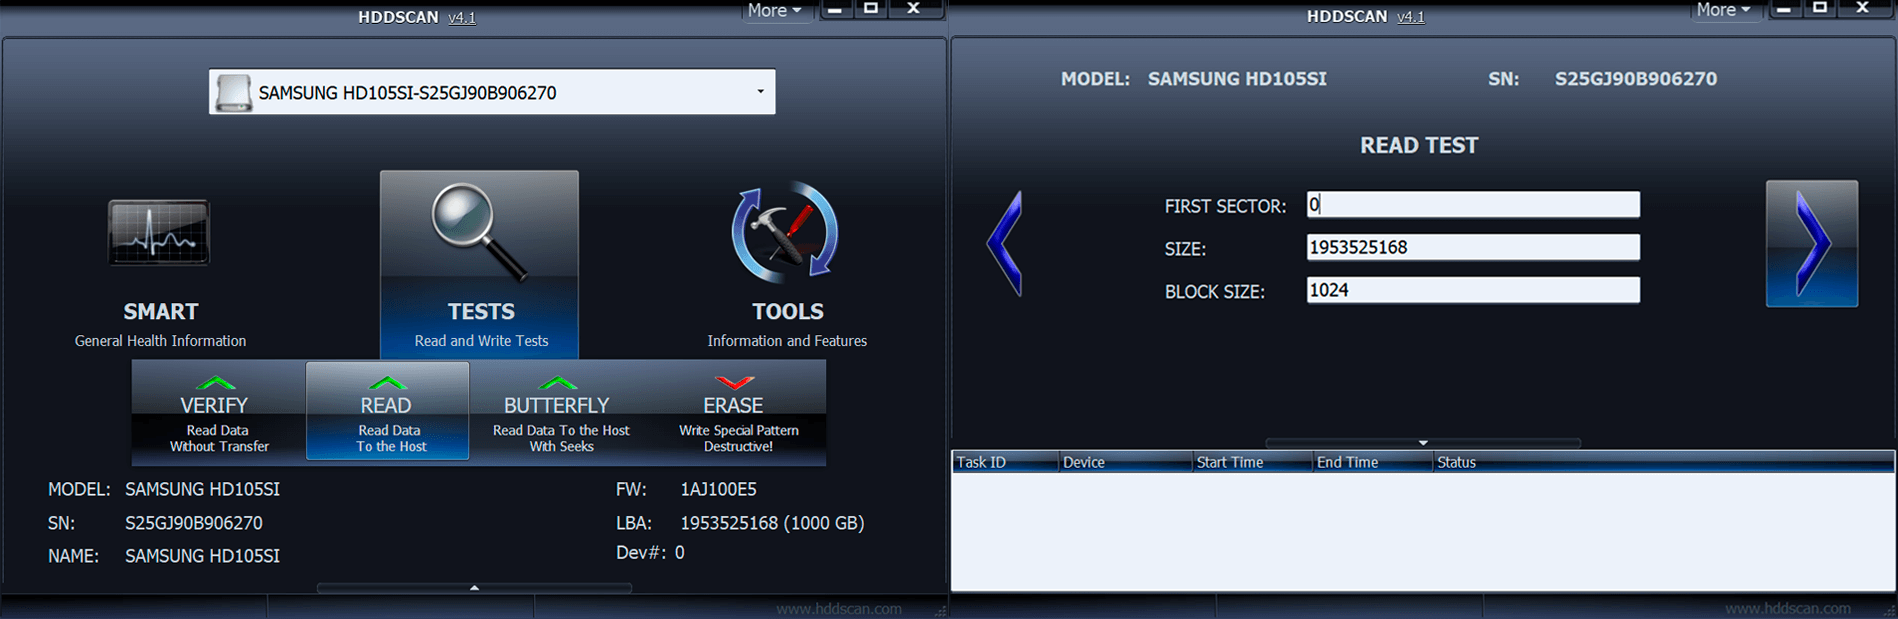Focus the SIZE input field
The height and width of the screenshot is (619, 1898).
point(1473,247)
